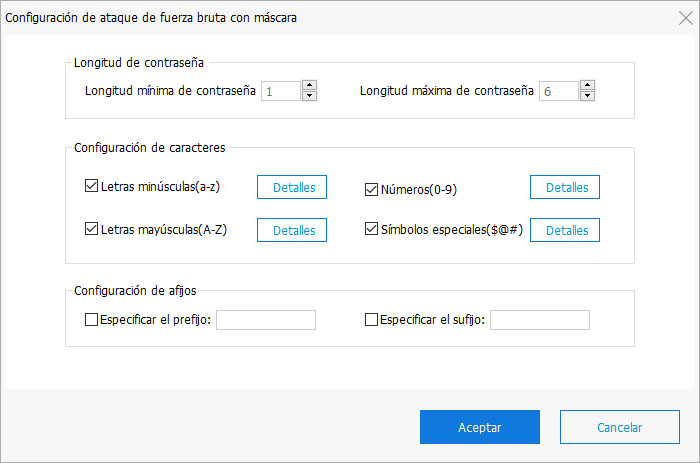Screen dimensions: 700x463
Task: Focus the Longitud mínima de contraseña field
Action: click(x=281, y=91)
